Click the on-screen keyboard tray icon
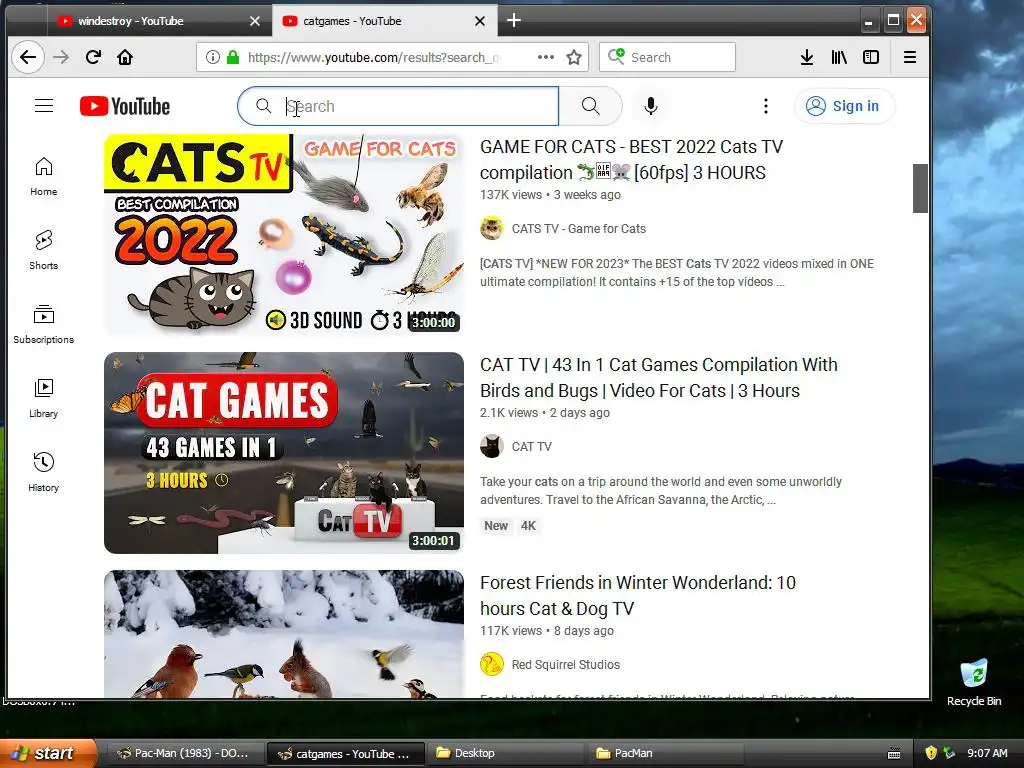This screenshot has height=768, width=1024. point(895,754)
